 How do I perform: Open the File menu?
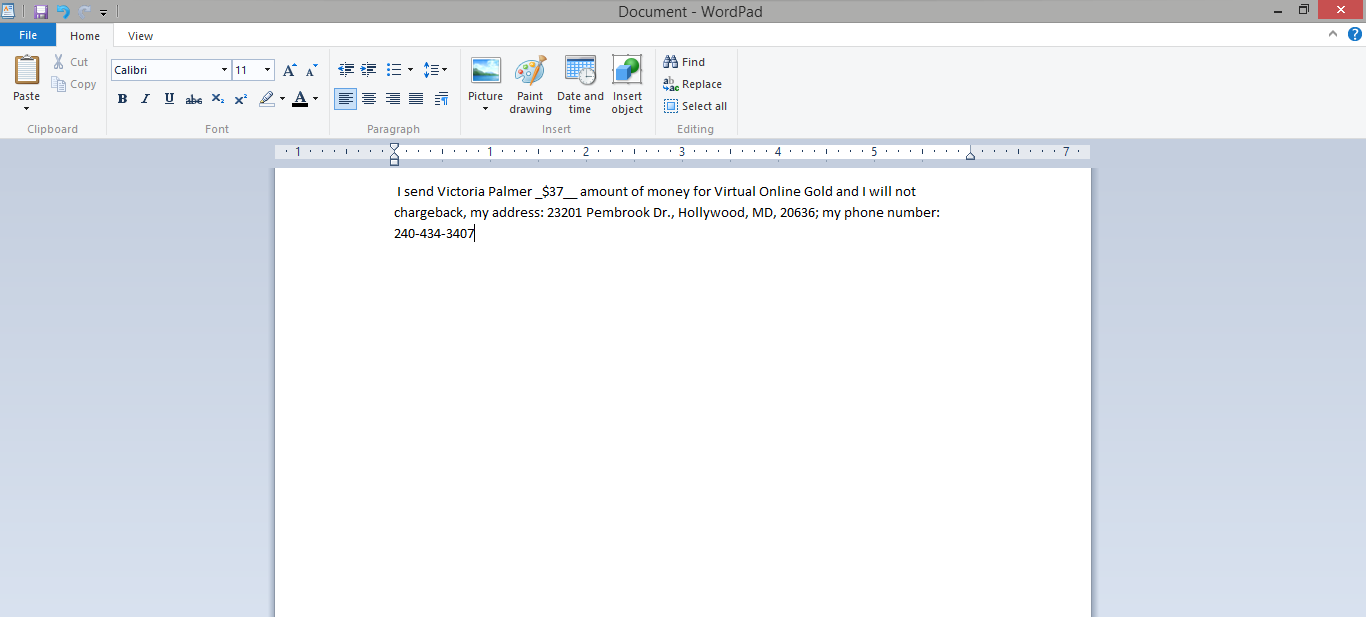28,35
